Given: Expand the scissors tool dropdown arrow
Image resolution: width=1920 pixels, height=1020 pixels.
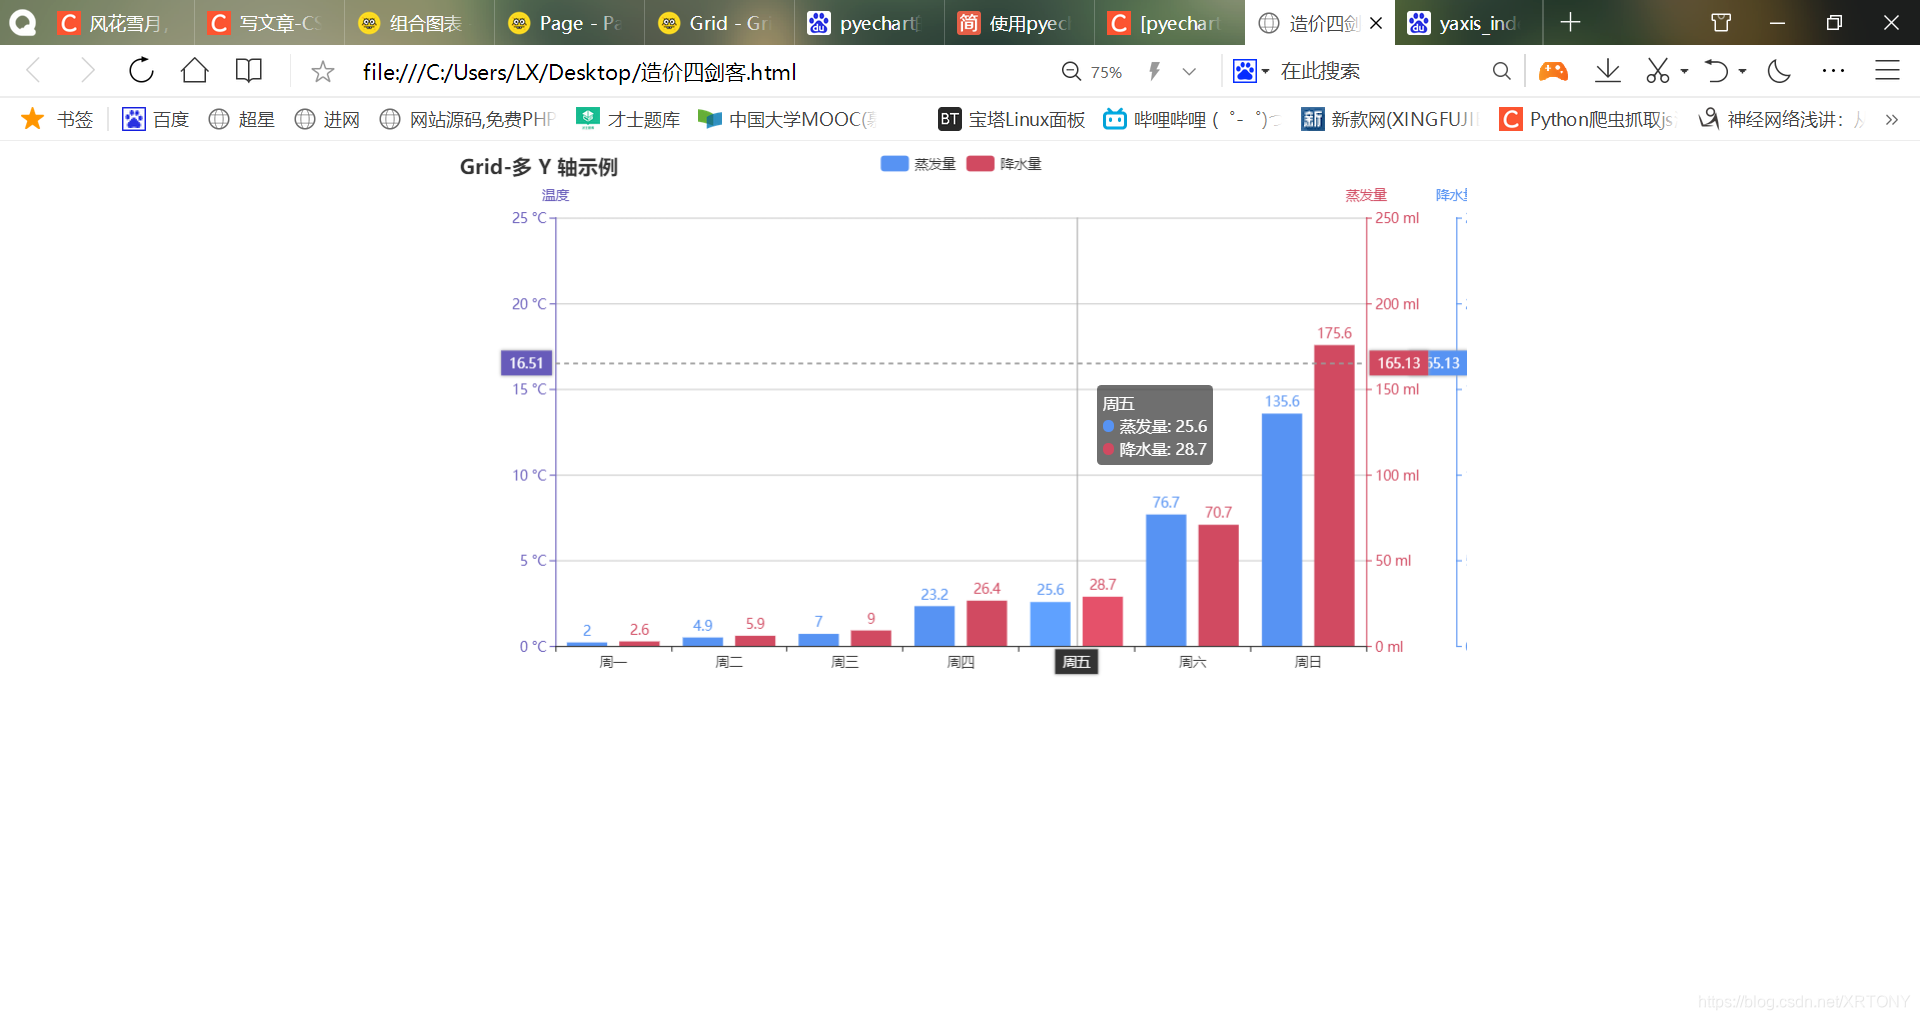Looking at the screenshot, I should (1684, 71).
